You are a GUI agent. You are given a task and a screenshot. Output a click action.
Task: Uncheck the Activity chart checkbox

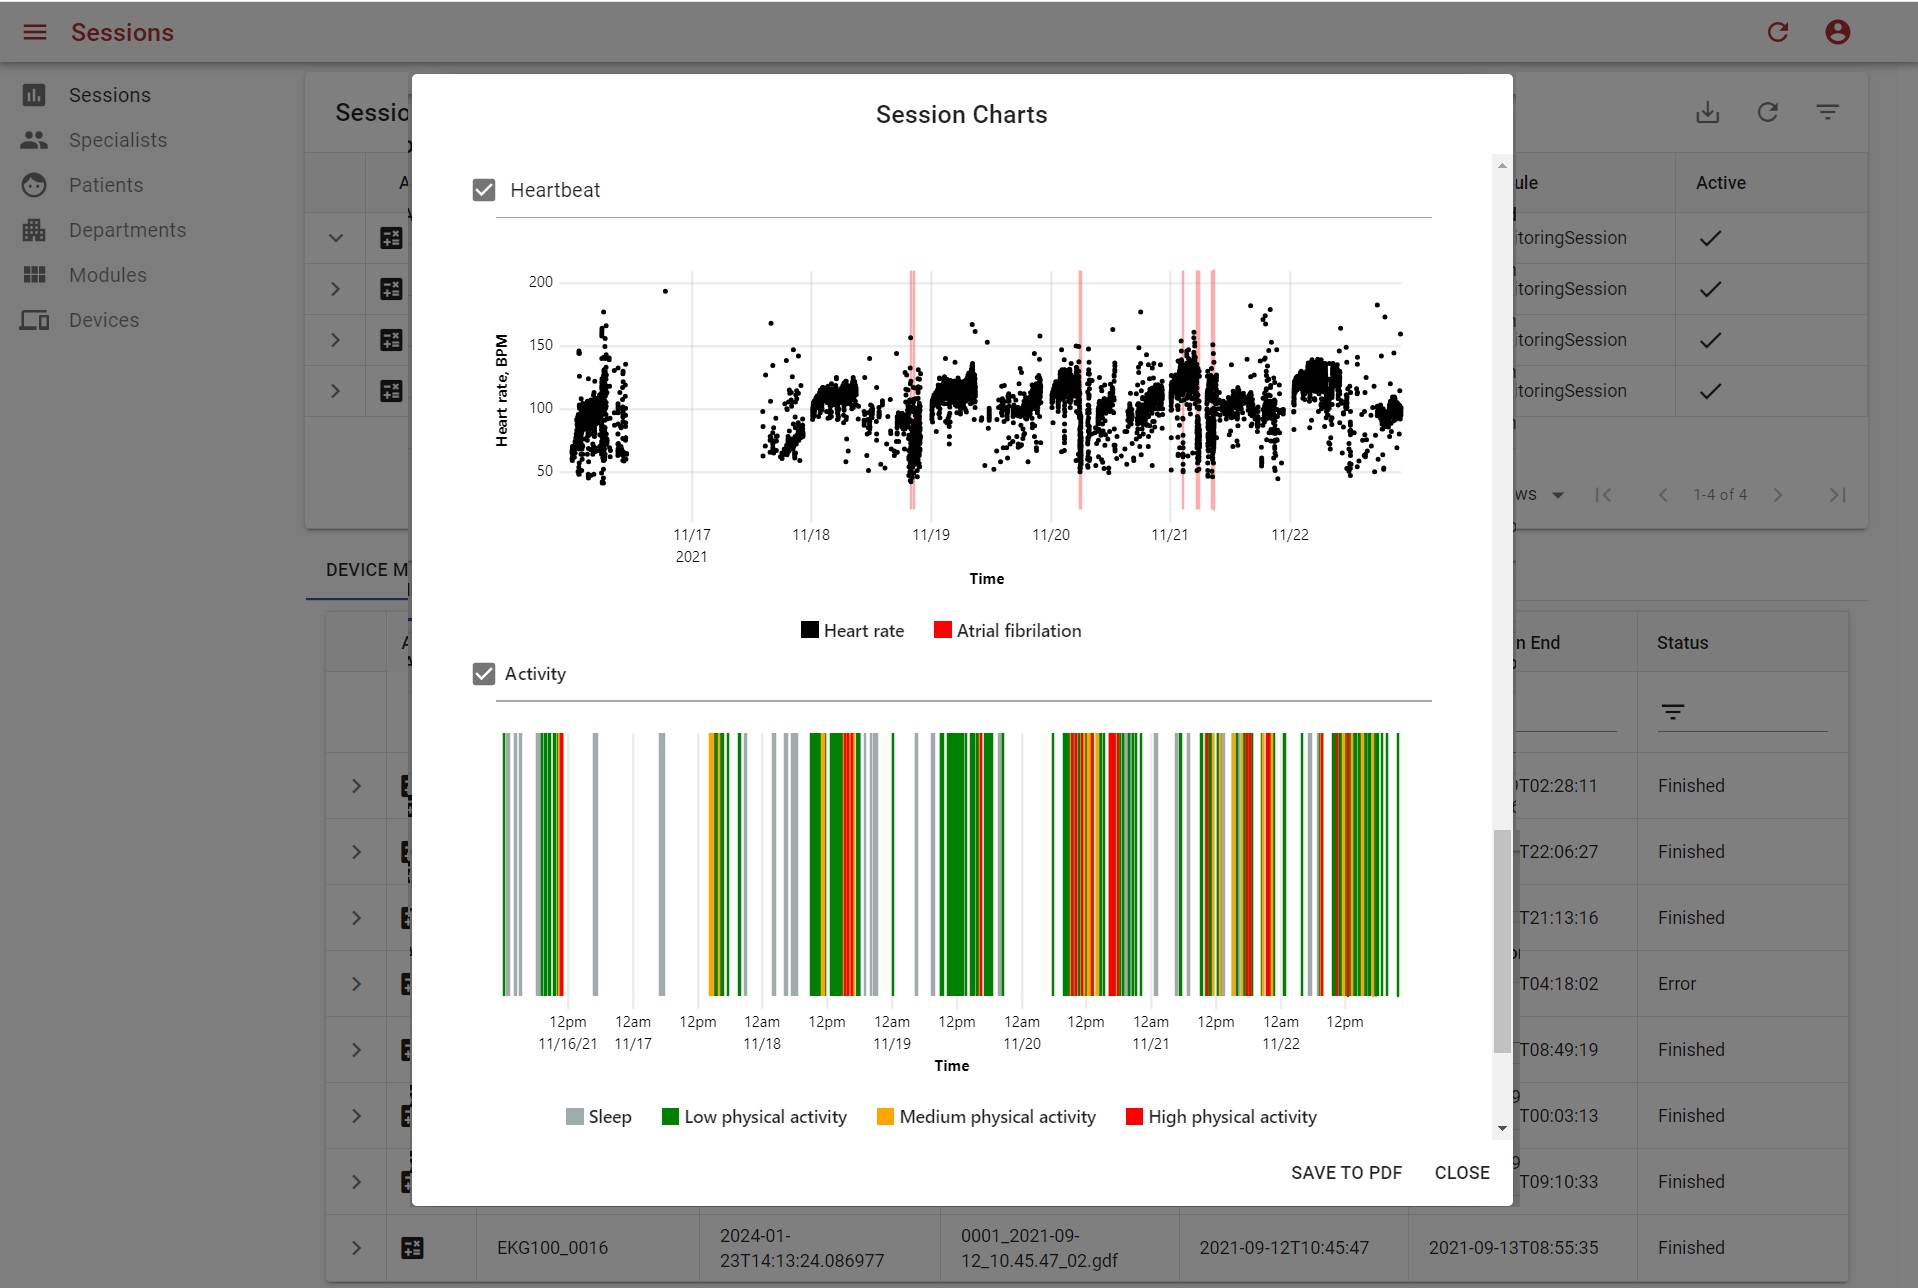(484, 674)
